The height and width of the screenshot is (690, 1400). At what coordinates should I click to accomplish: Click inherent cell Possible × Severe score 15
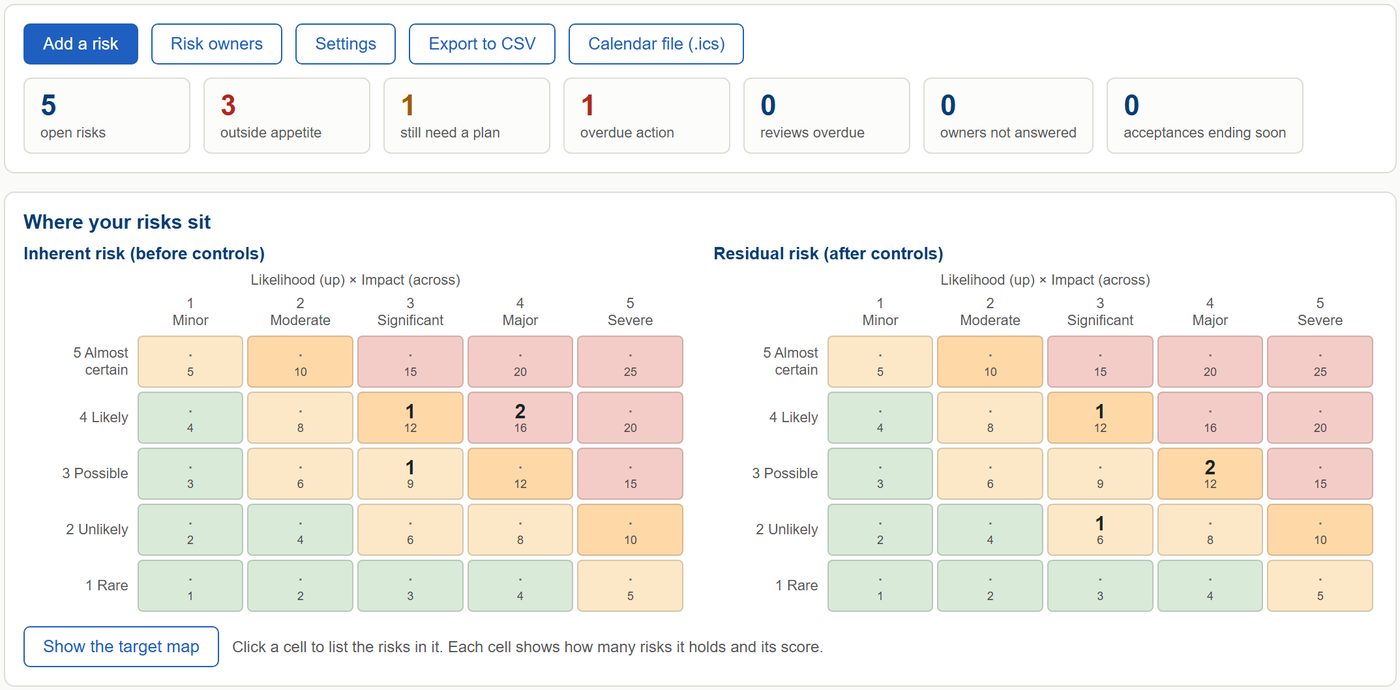click(x=630, y=474)
